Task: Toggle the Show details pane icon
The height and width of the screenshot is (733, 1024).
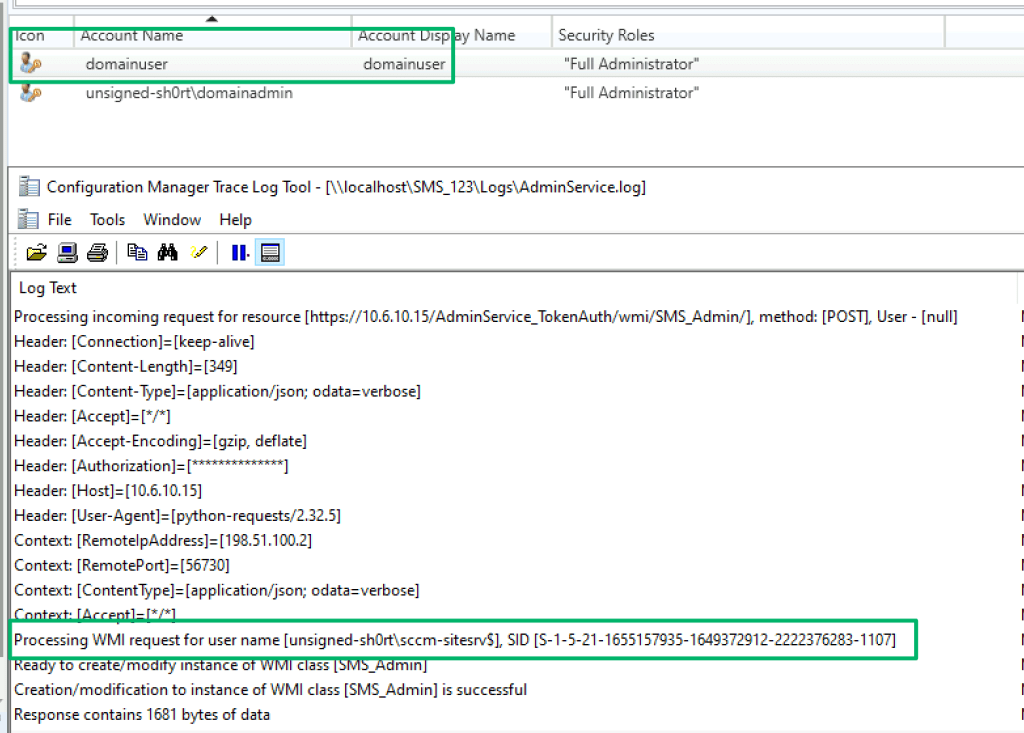Action: [269, 253]
